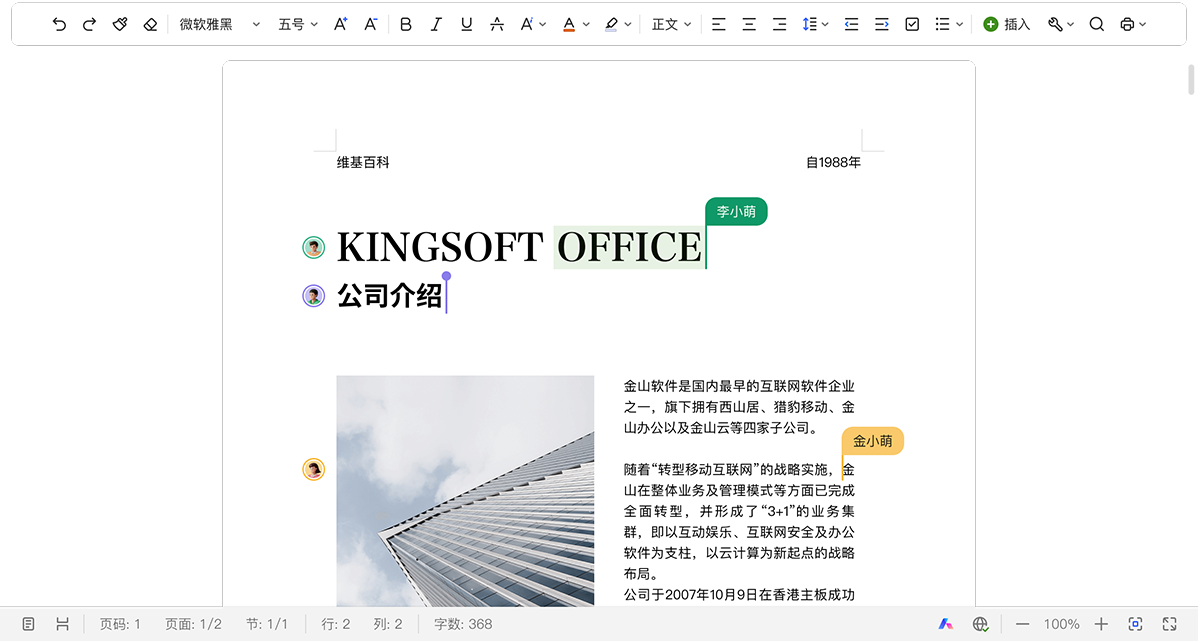Expand the 五号 font size dropdown
The image size is (1198, 641).
[x=297, y=24]
